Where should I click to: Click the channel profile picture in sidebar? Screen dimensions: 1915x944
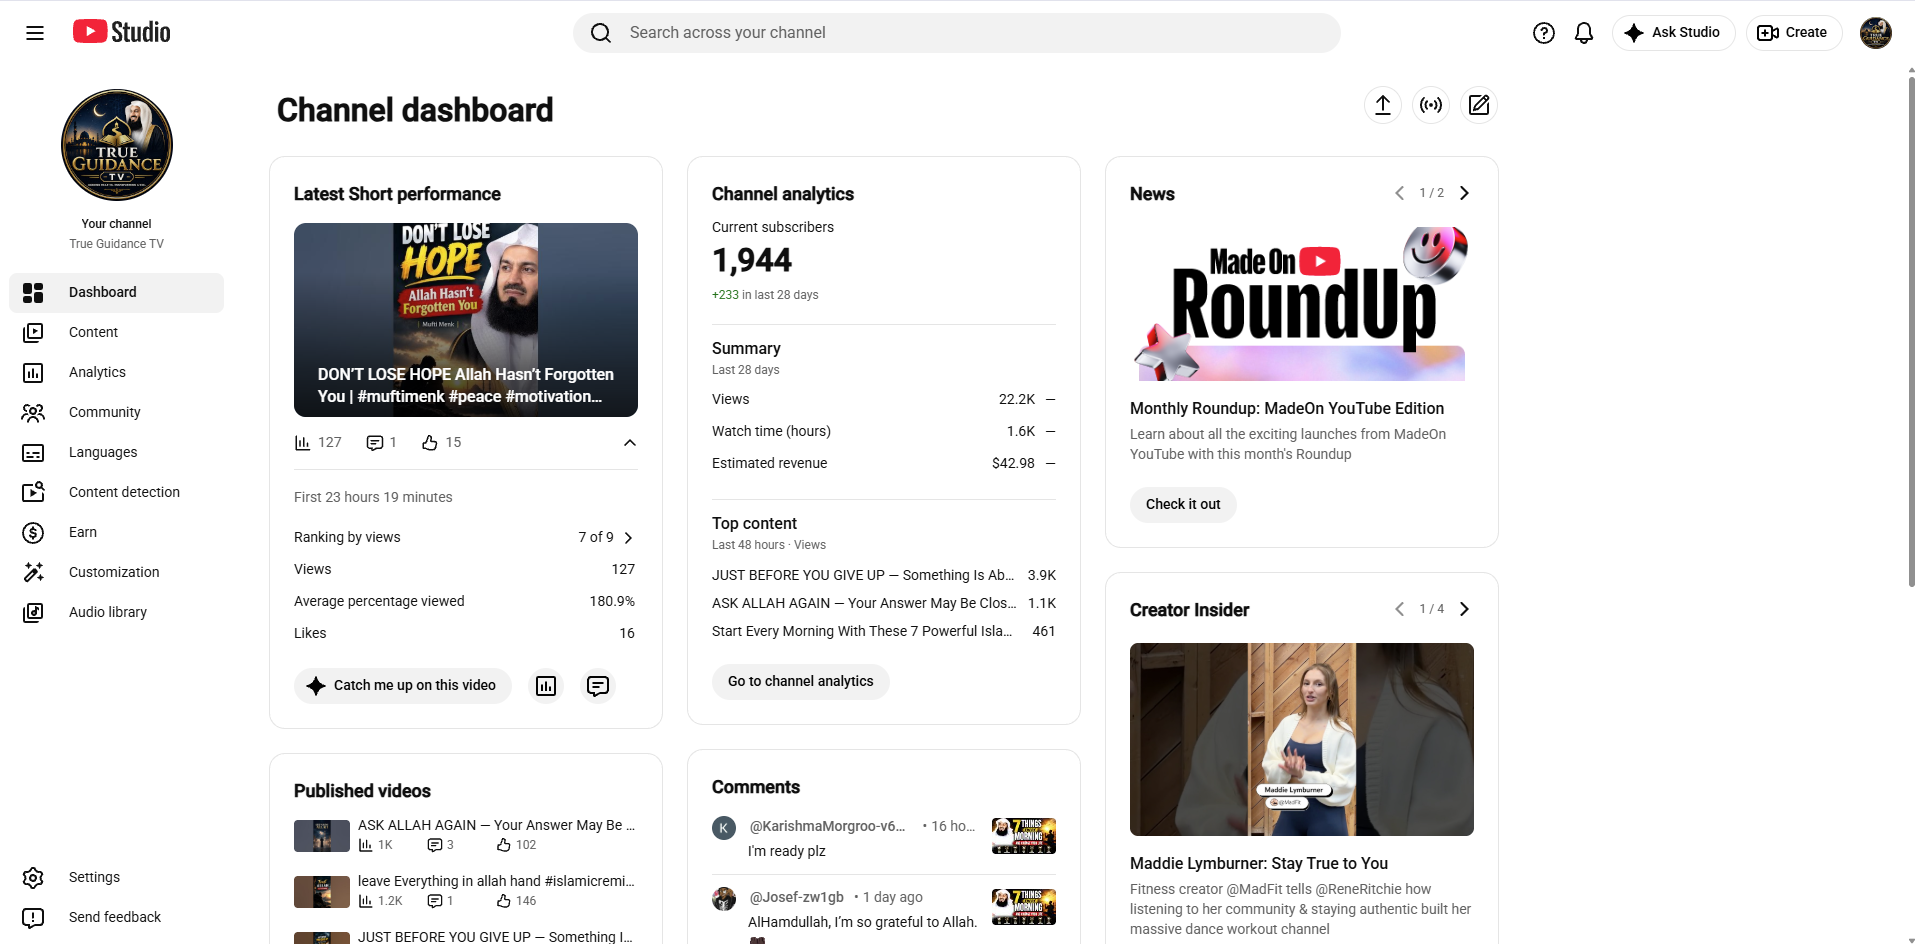[117, 145]
